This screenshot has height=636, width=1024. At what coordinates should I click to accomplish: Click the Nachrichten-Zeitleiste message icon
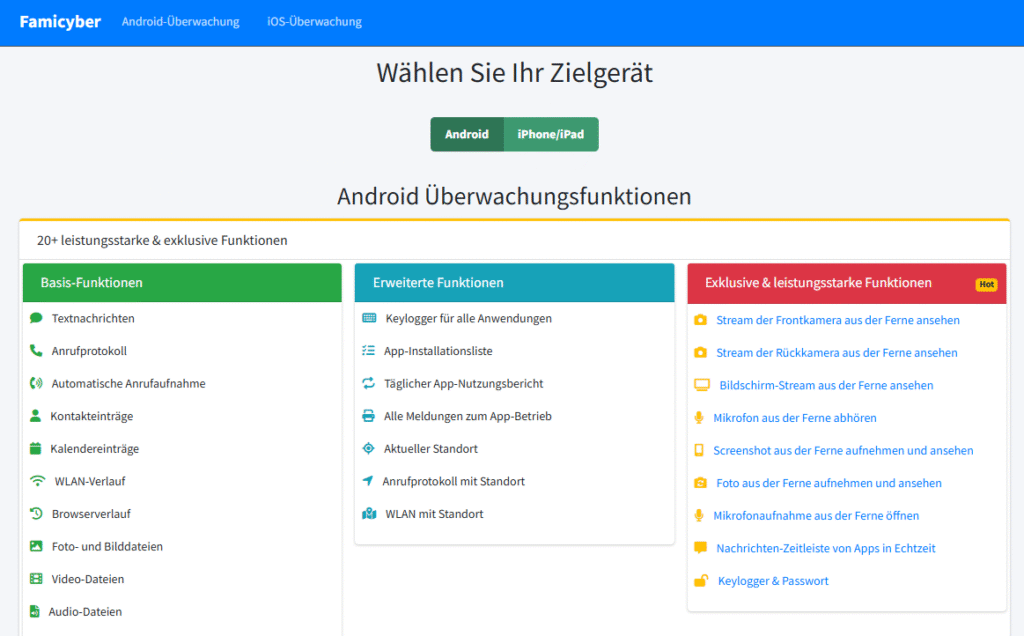tap(701, 548)
